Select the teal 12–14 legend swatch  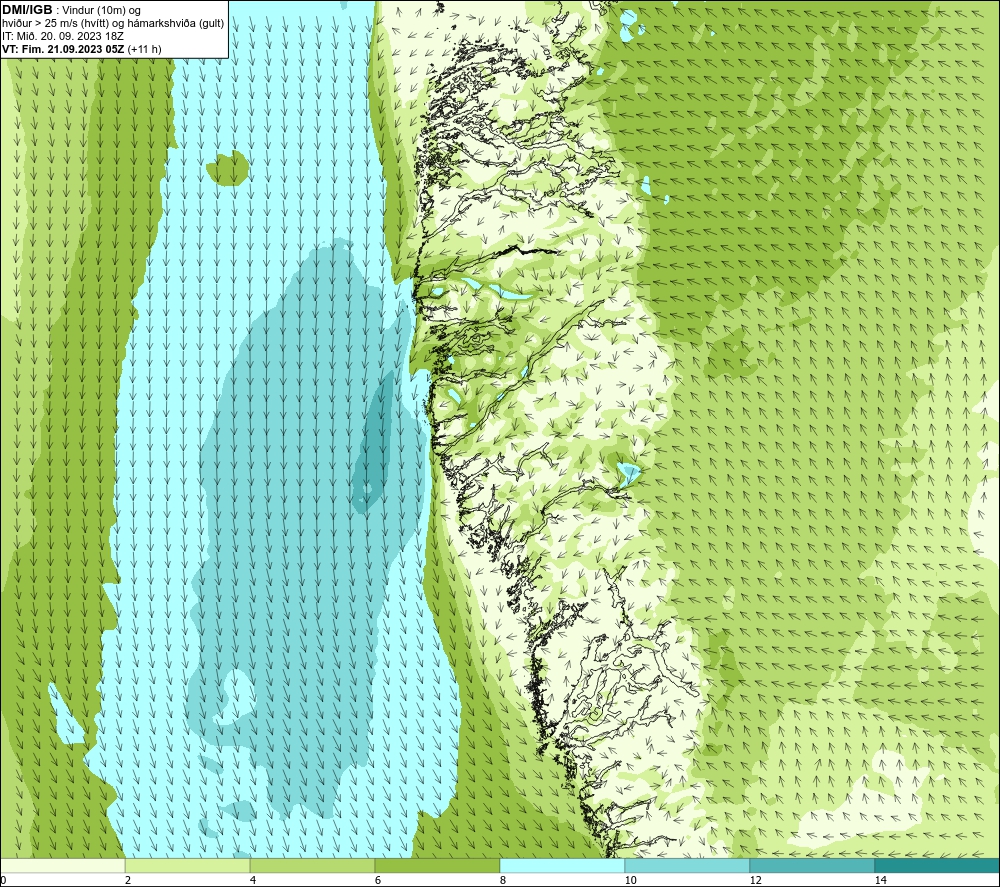click(x=812, y=865)
